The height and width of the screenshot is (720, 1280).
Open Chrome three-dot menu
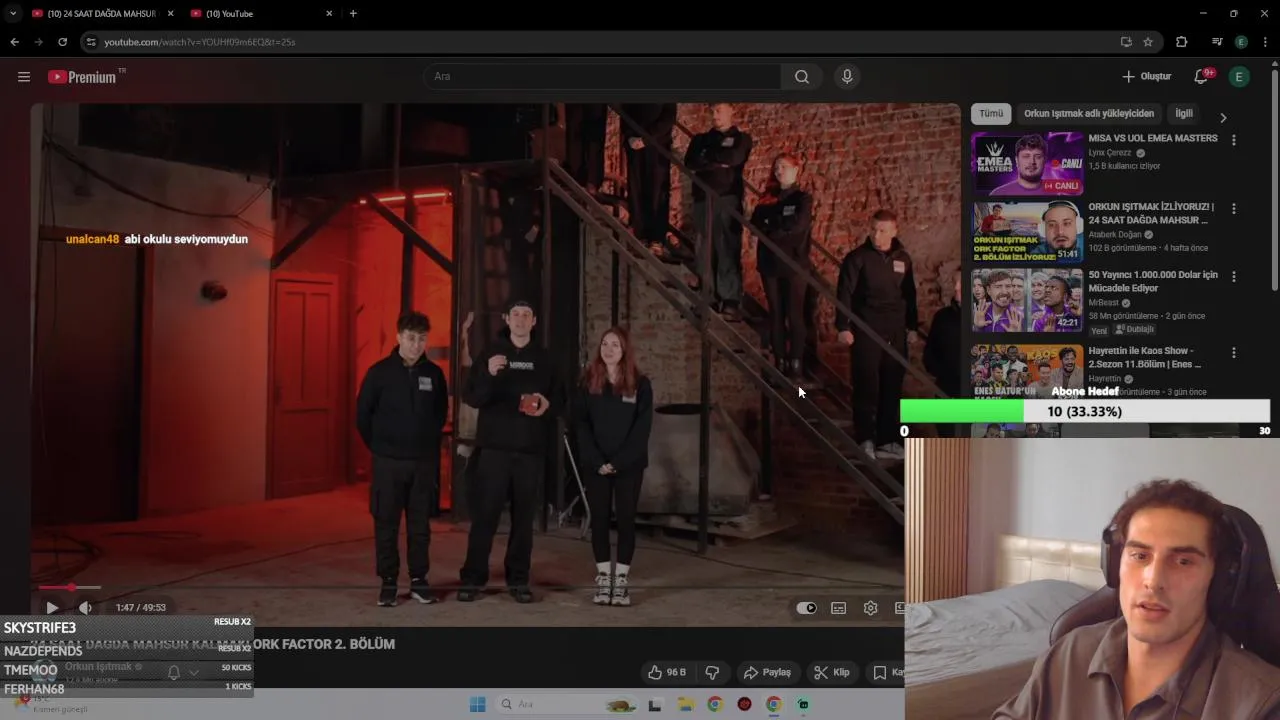coord(1266,42)
